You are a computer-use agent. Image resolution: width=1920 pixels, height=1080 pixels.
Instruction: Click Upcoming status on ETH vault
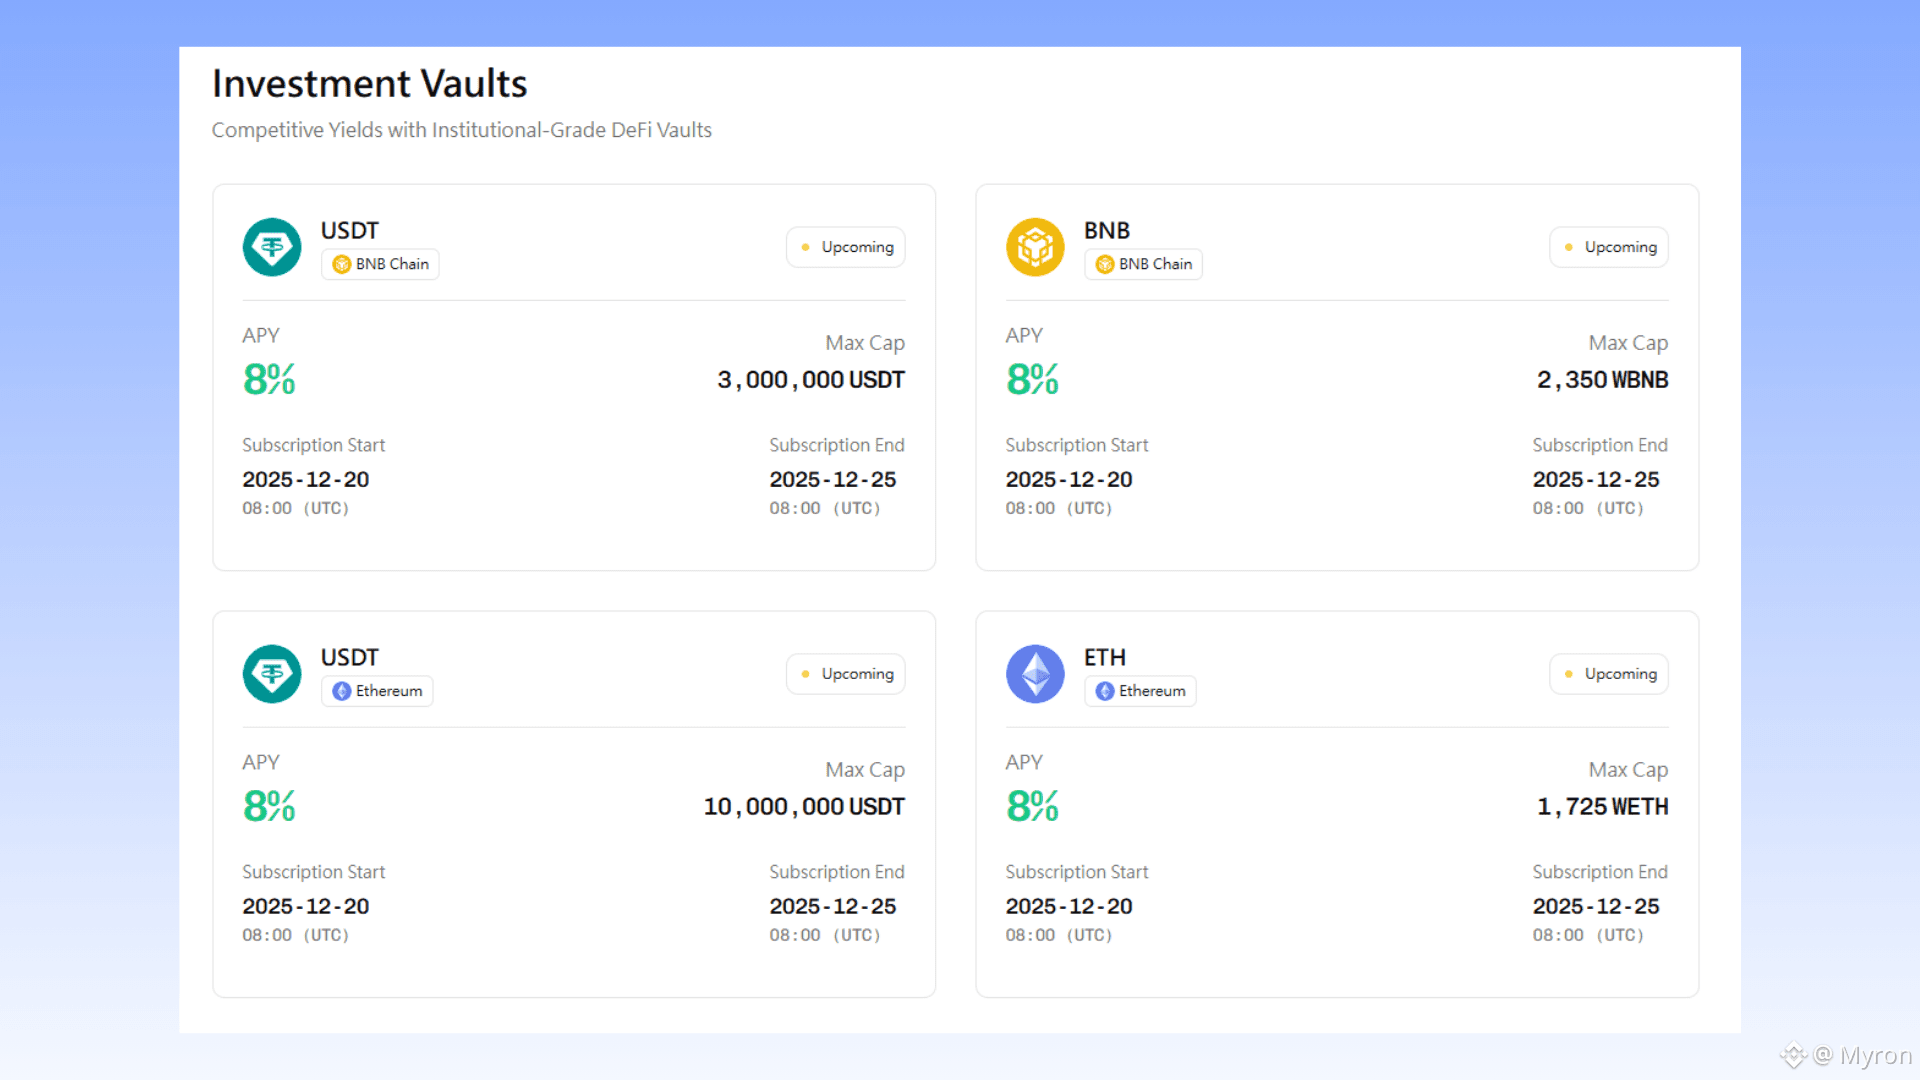1609,674
